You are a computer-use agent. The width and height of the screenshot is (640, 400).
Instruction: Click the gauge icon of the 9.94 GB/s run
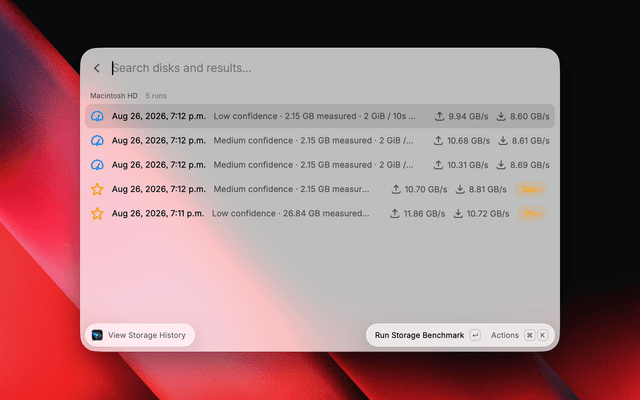click(x=97, y=116)
